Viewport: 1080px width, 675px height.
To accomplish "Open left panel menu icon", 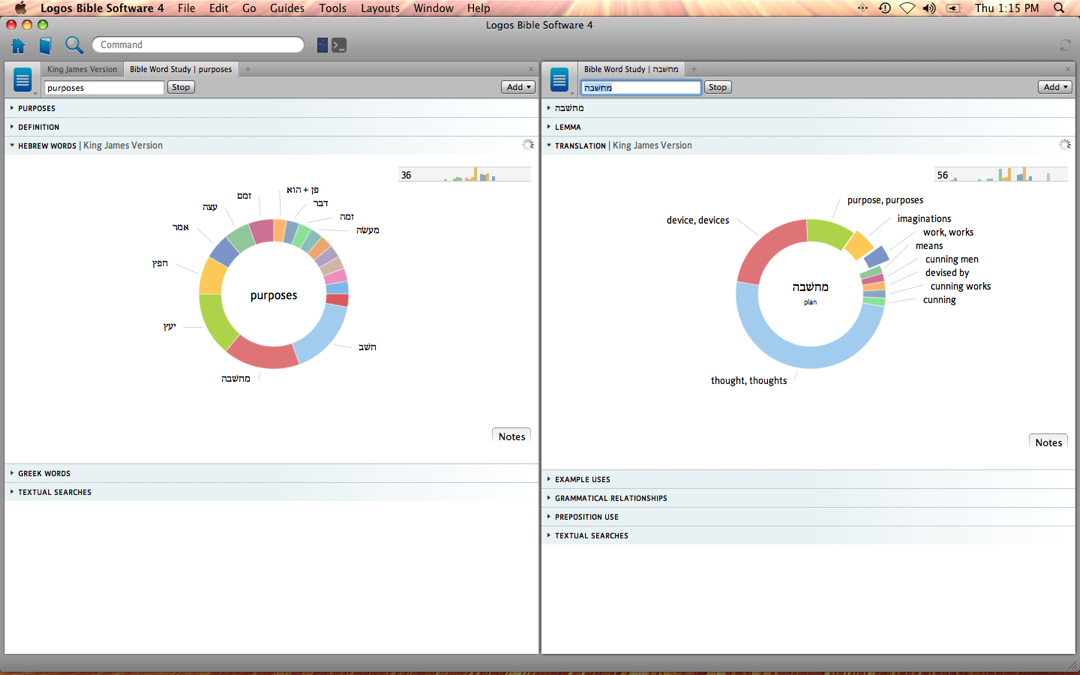I will 22,80.
